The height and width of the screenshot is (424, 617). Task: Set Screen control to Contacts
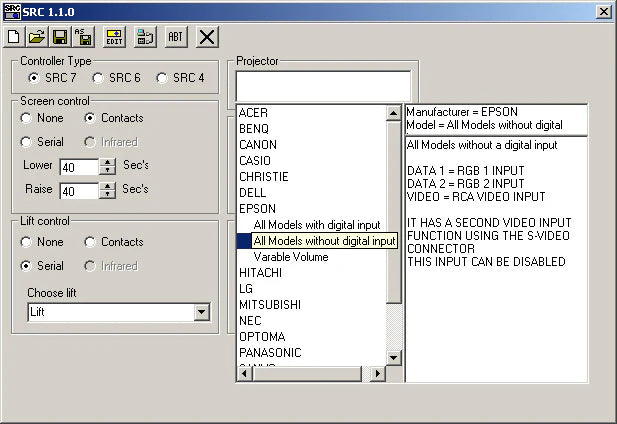[x=114, y=118]
